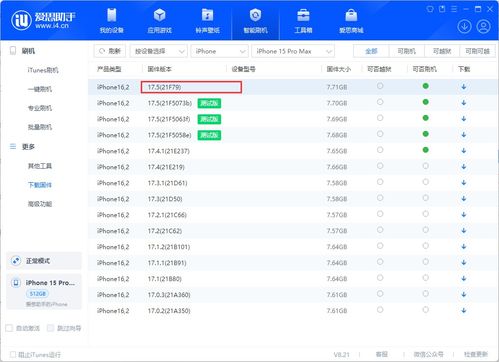Click the 刷新 refresh button
This screenshot has width=499, height=362.
tap(110, 51)
